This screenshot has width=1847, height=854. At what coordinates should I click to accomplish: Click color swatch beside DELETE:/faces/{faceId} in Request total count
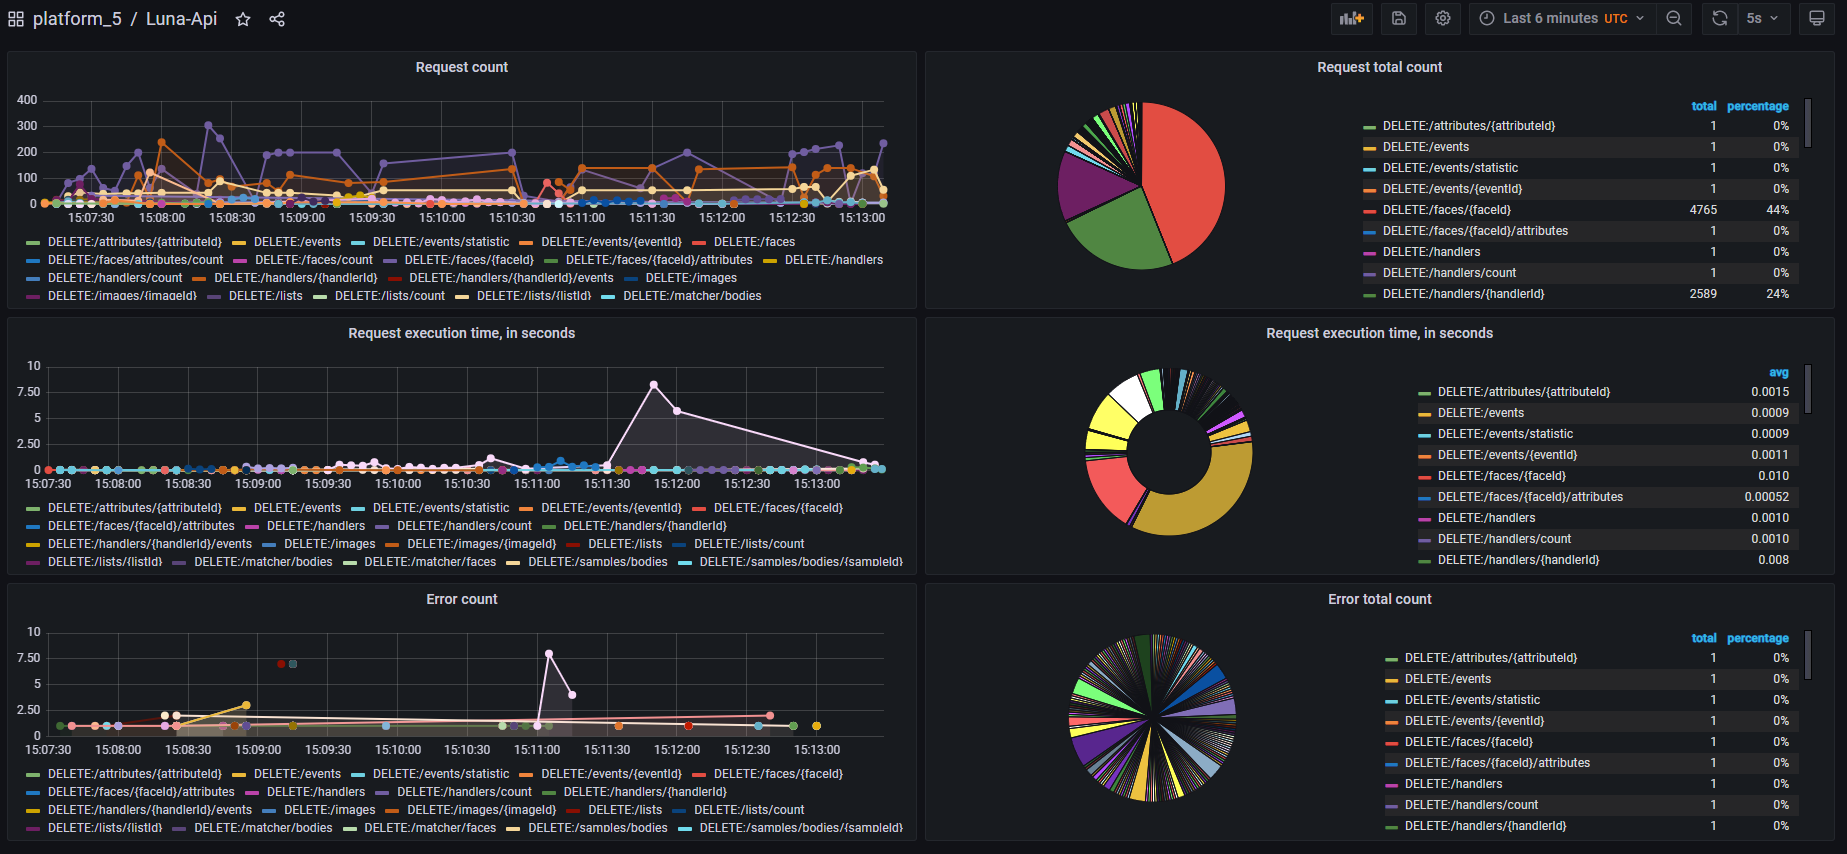1370,211
